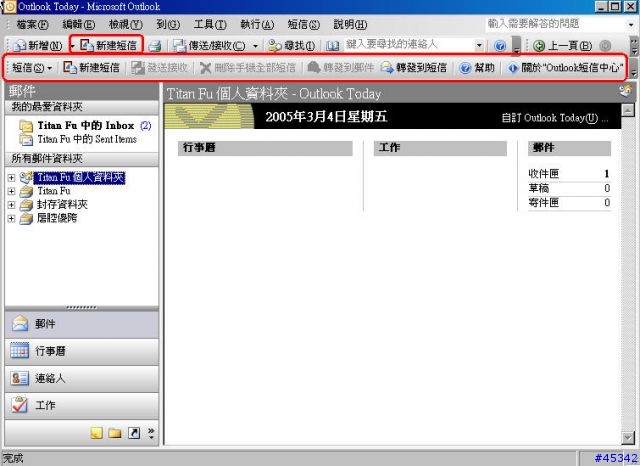Click the notes icon in navigation bar
This screenshot has width=640, height=466.
(x=97, y=433)
